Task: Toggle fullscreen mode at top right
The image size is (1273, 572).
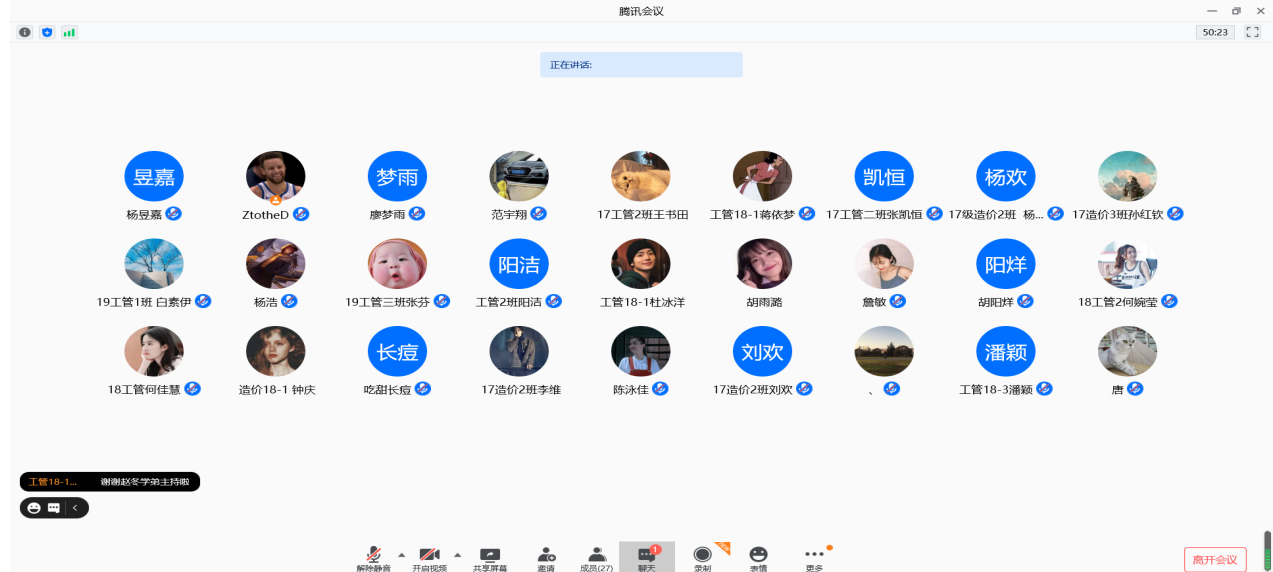Action: (x=1252, y=32)
